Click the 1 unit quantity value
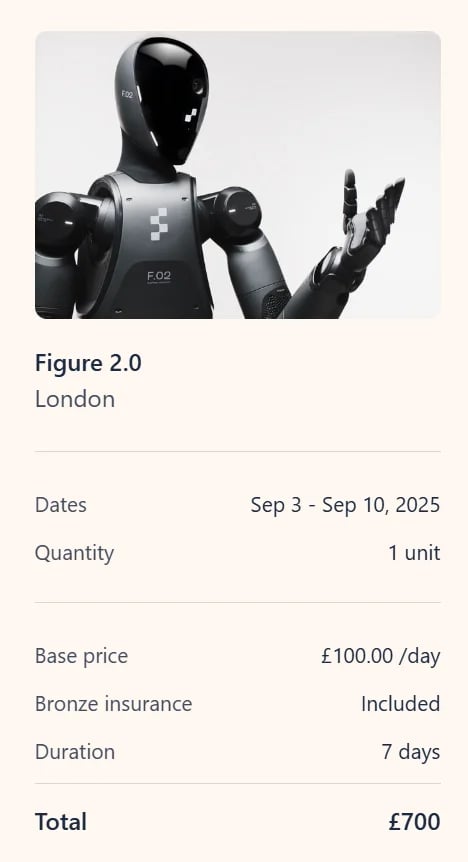Image resolution: width=468 pixels, height=862 pixels. pos(415,553)
